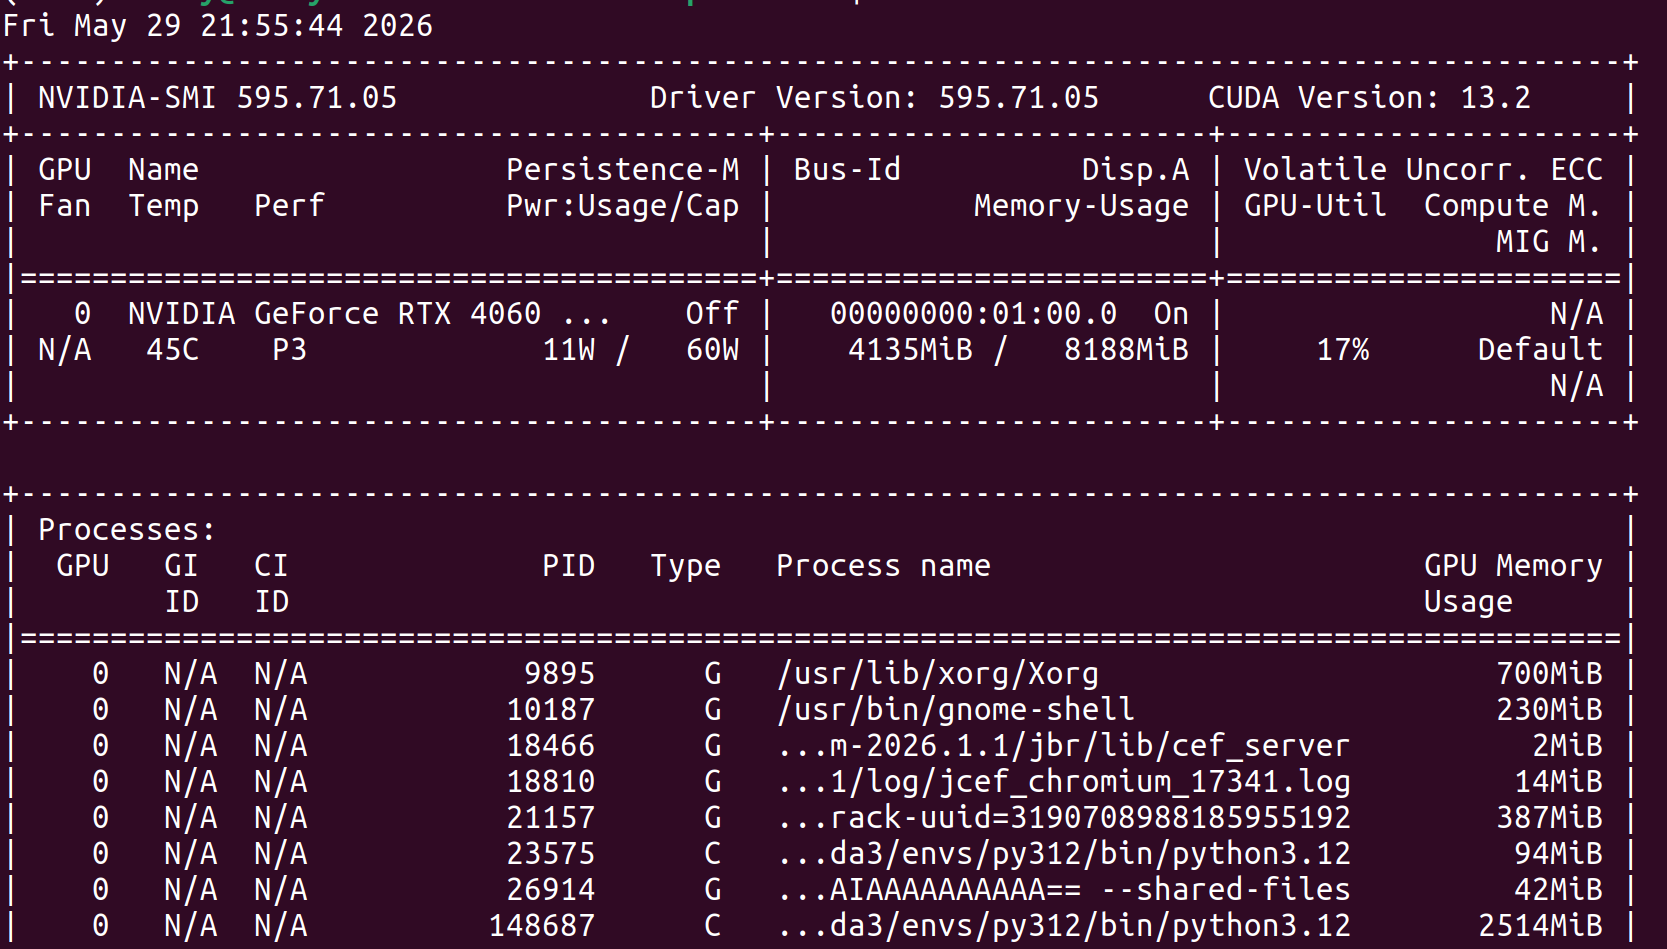1667x949 pixels.
Task: Click the Memory-Usage header
Action: 1081,206
